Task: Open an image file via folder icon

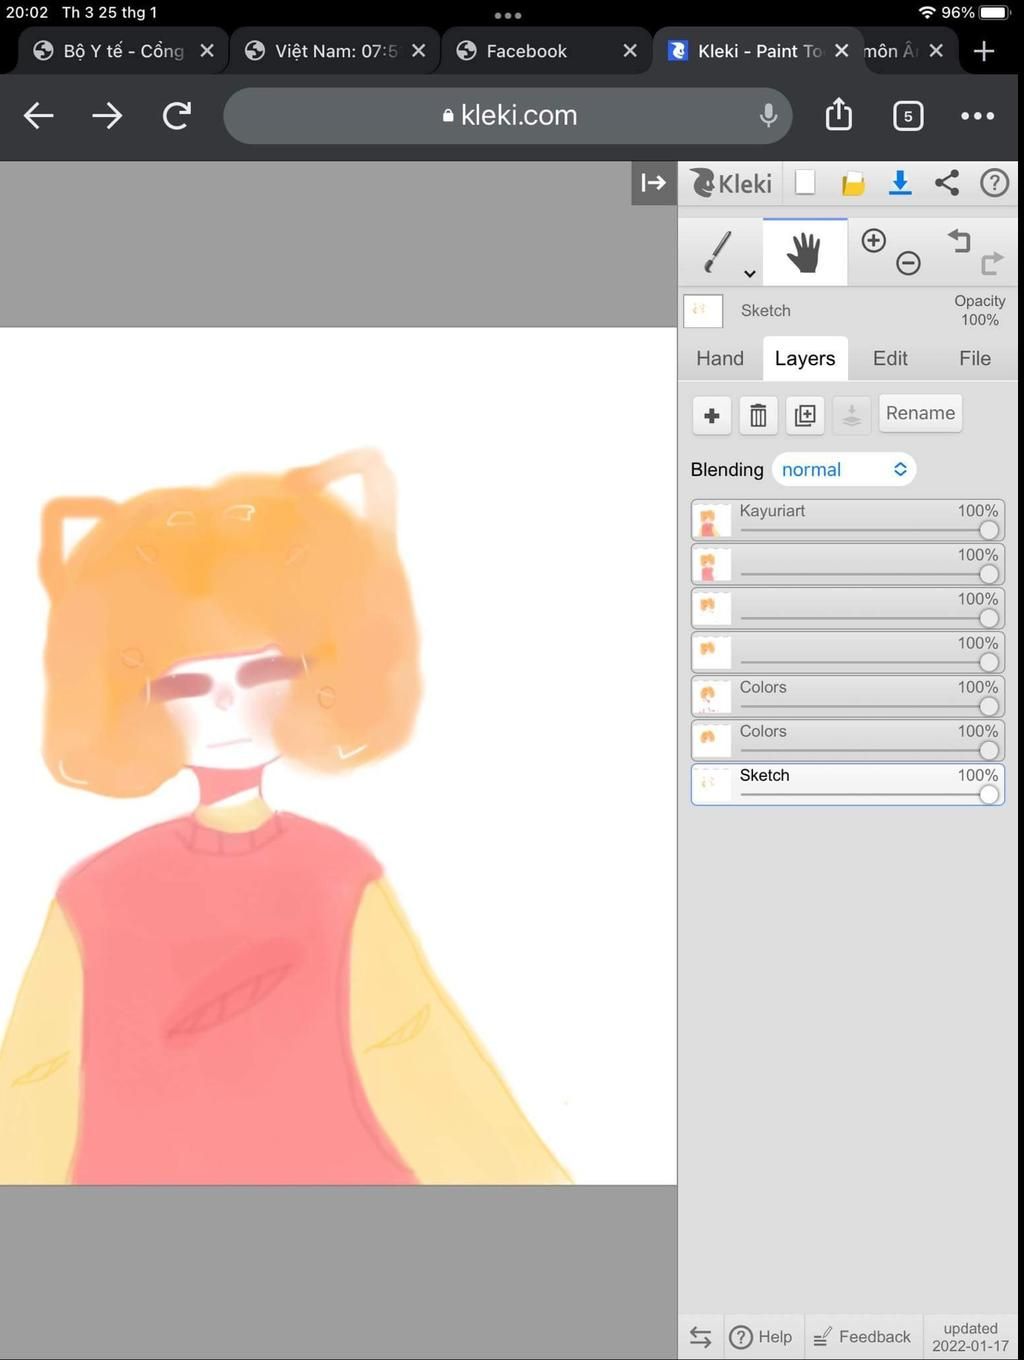Action: click(853, 183)
